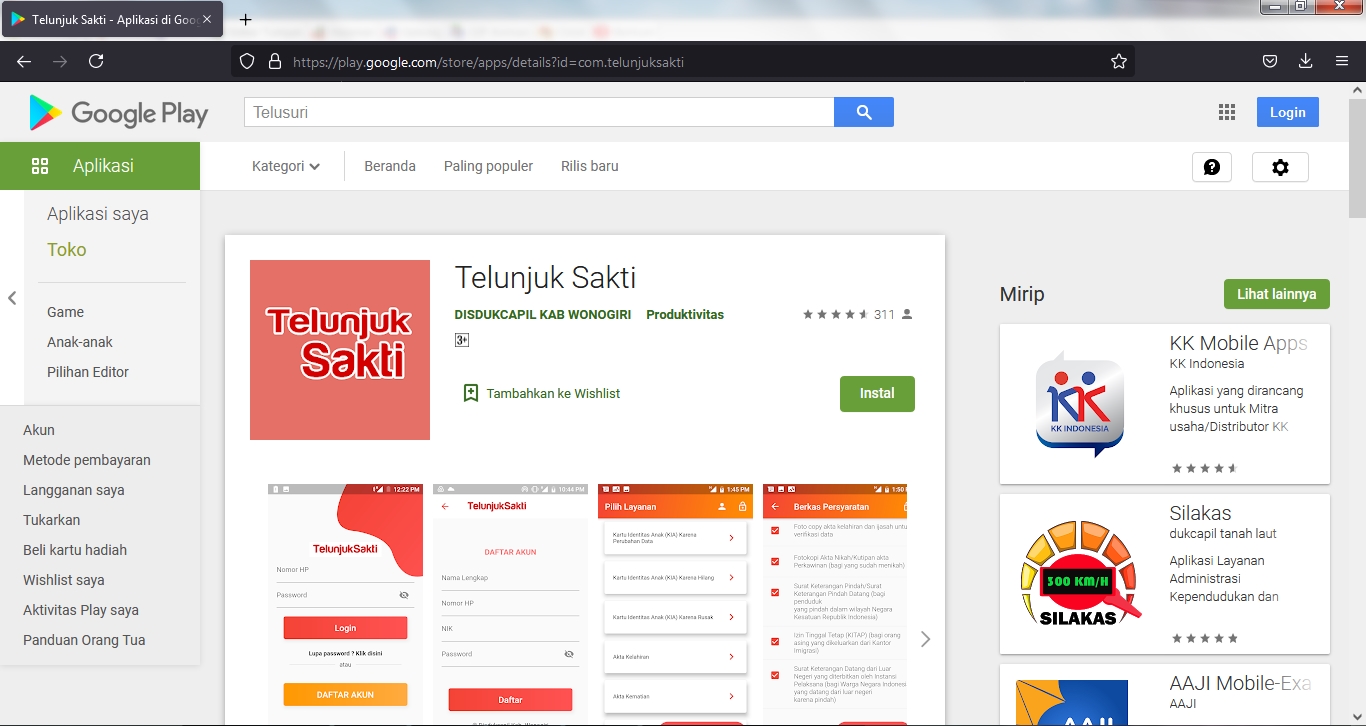Click Lihat lainnya button
Viewport: 1366px width, 726px height.
(1277, 294)
